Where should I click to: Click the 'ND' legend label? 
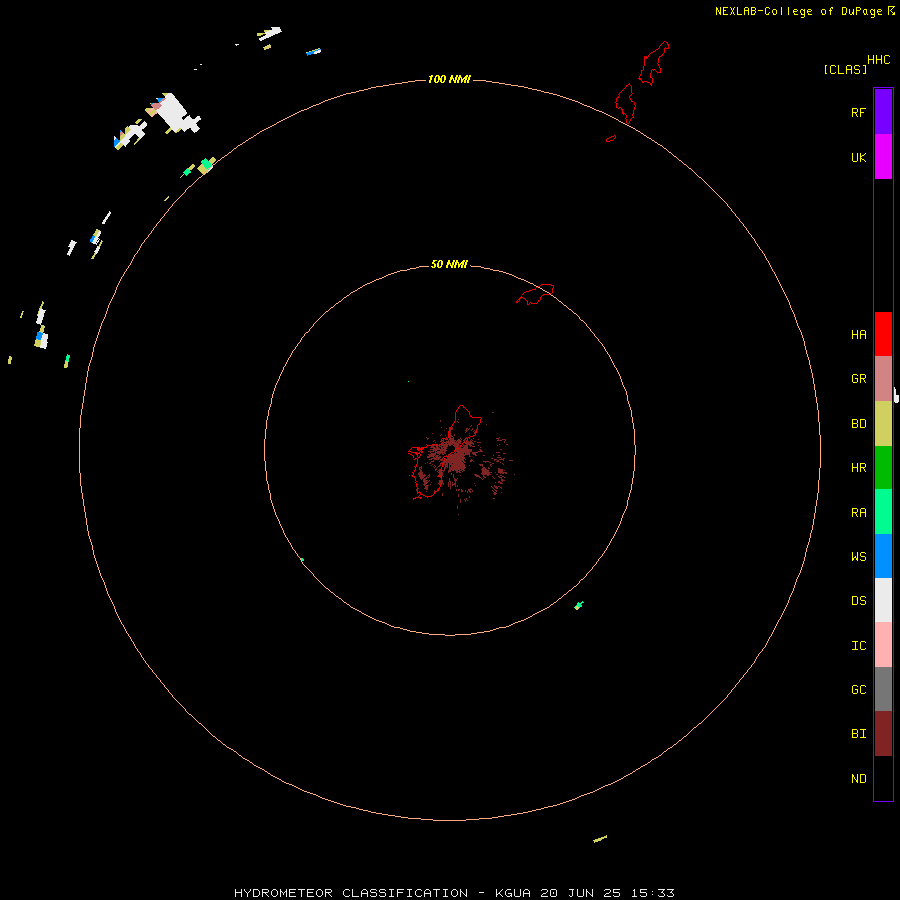pos(858,779)
